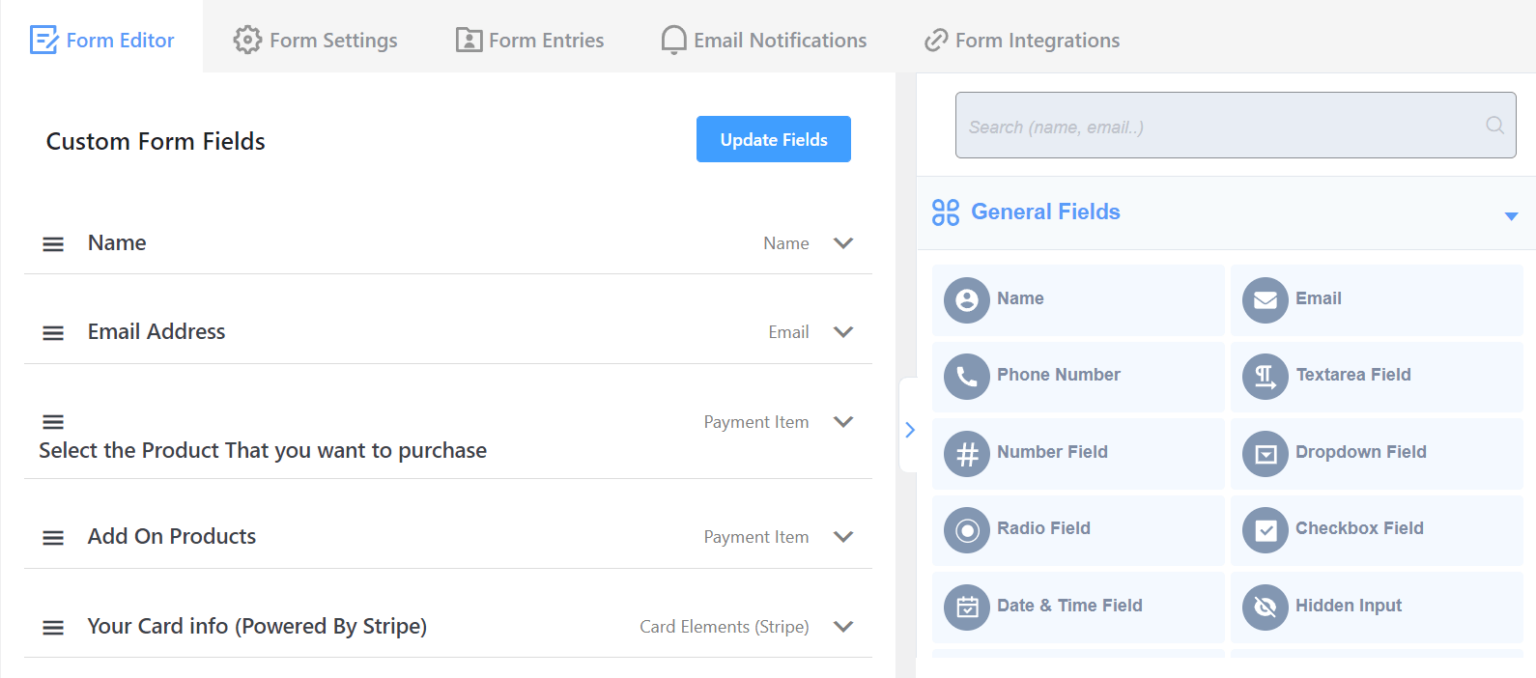Viewport: 1536px width, 678px height.
Task: Focus the field search input box
Action: pos(1236,125)
